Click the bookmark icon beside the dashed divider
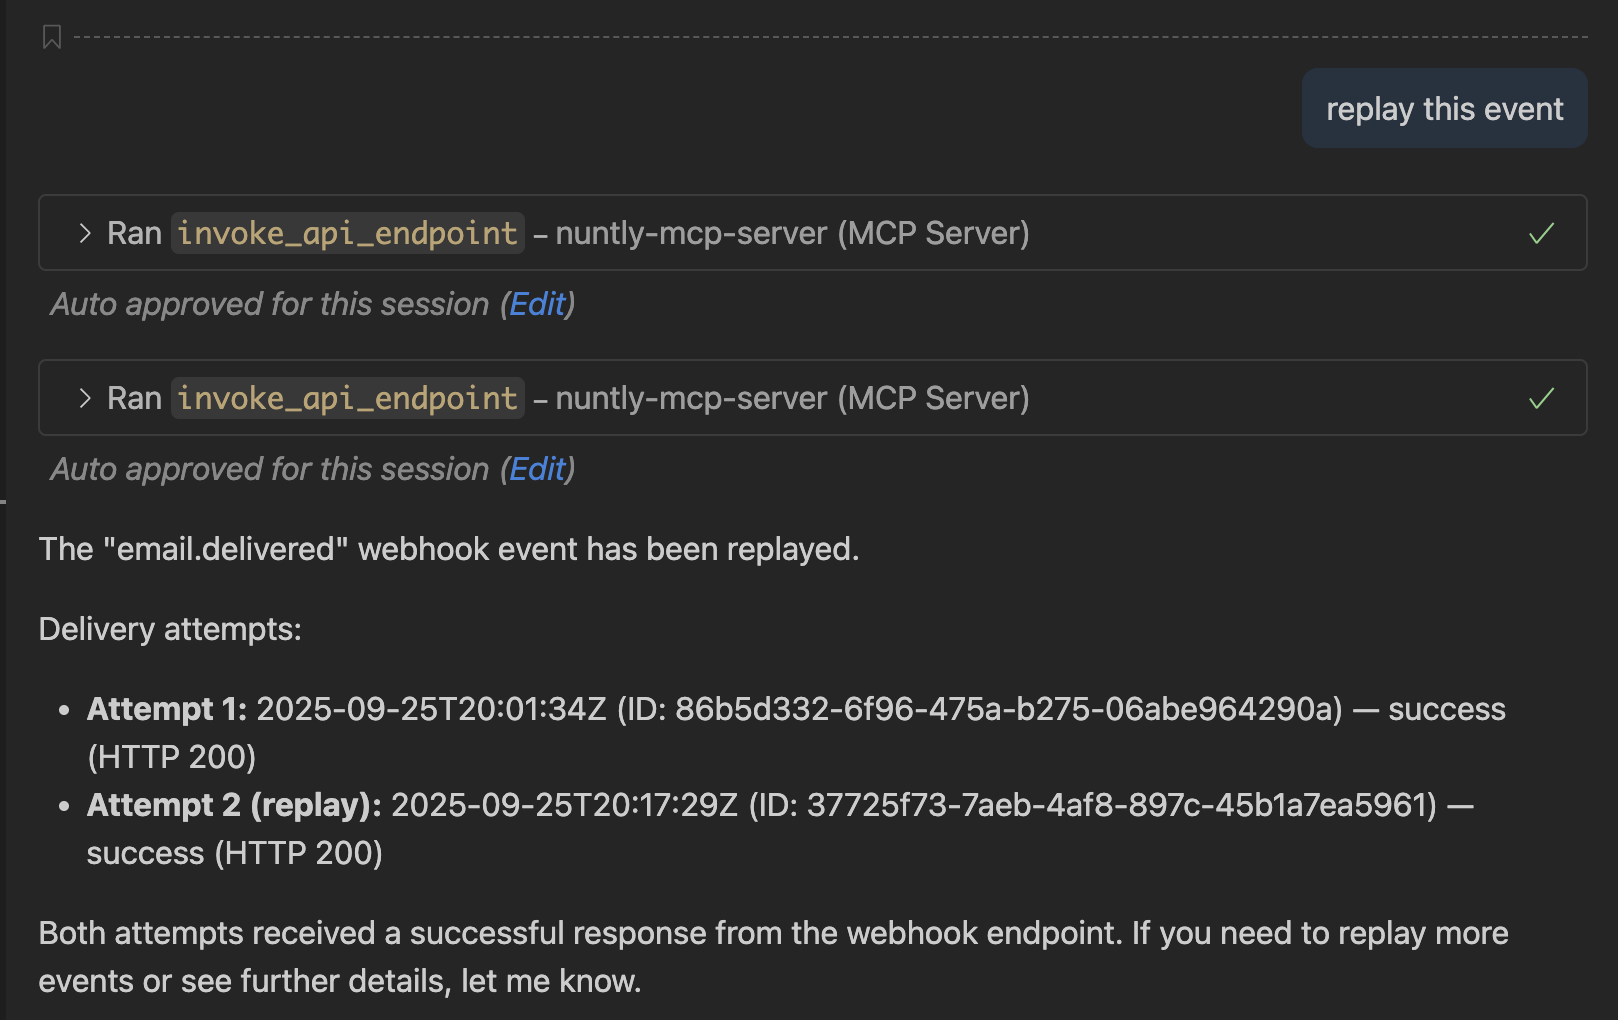Viewport: 1618px width, 1020px height. (52, 38)
